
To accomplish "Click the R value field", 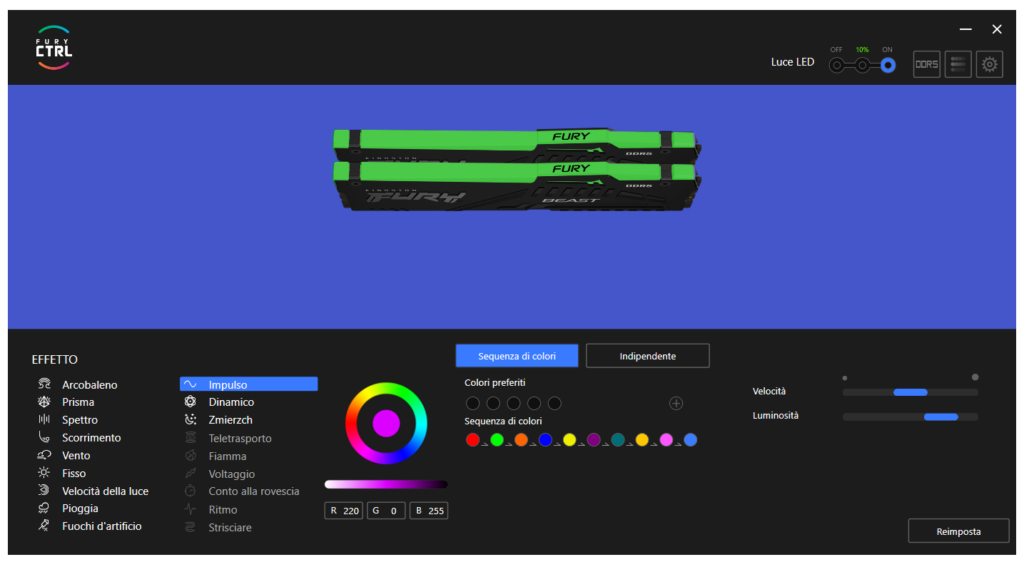I will [x=344, y=510].
